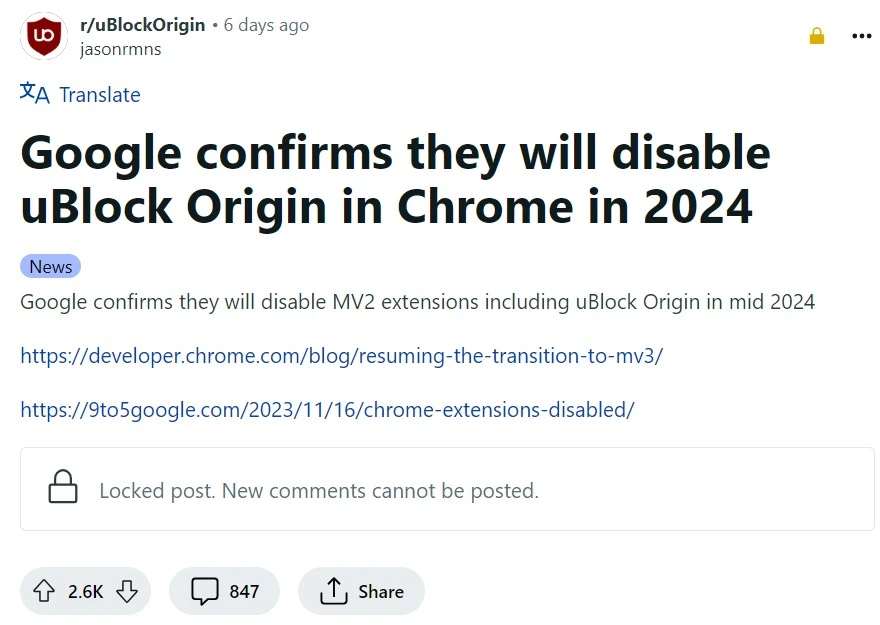
Task: Filter by the News flair tag
Action: coord(50,267)
